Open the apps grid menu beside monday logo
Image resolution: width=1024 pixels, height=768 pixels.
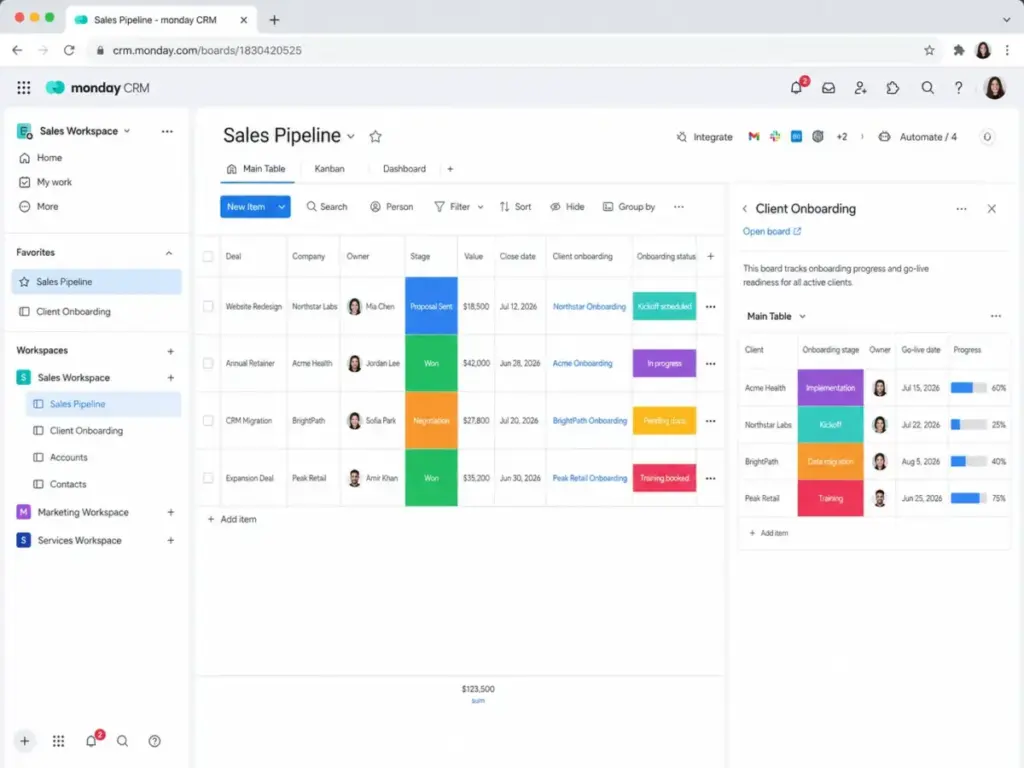(24, 88)
